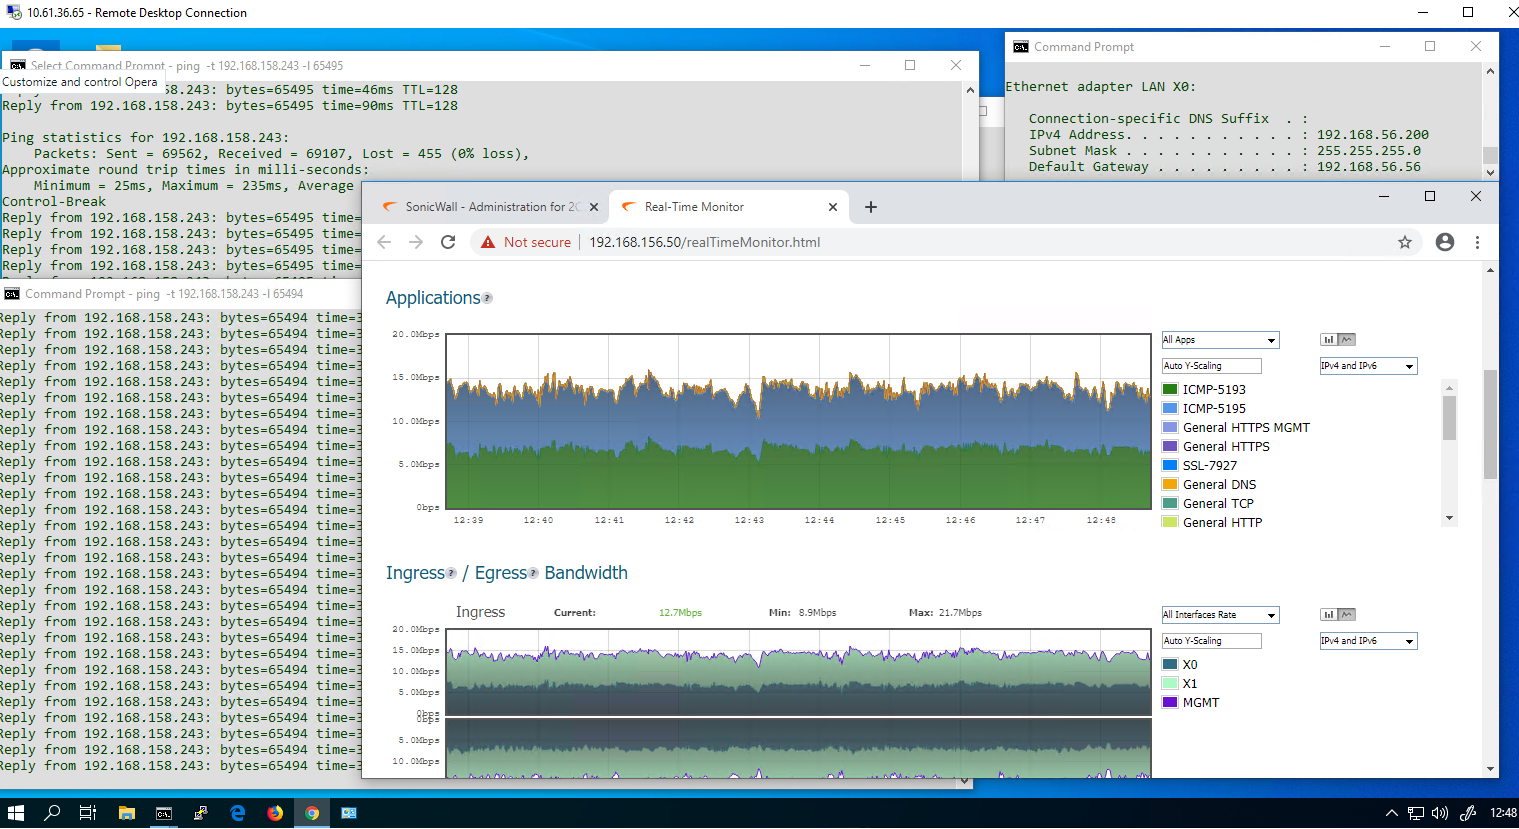Open Control Panel taskbar icon
Screen dimensions: 1519x829
[349, 813]
